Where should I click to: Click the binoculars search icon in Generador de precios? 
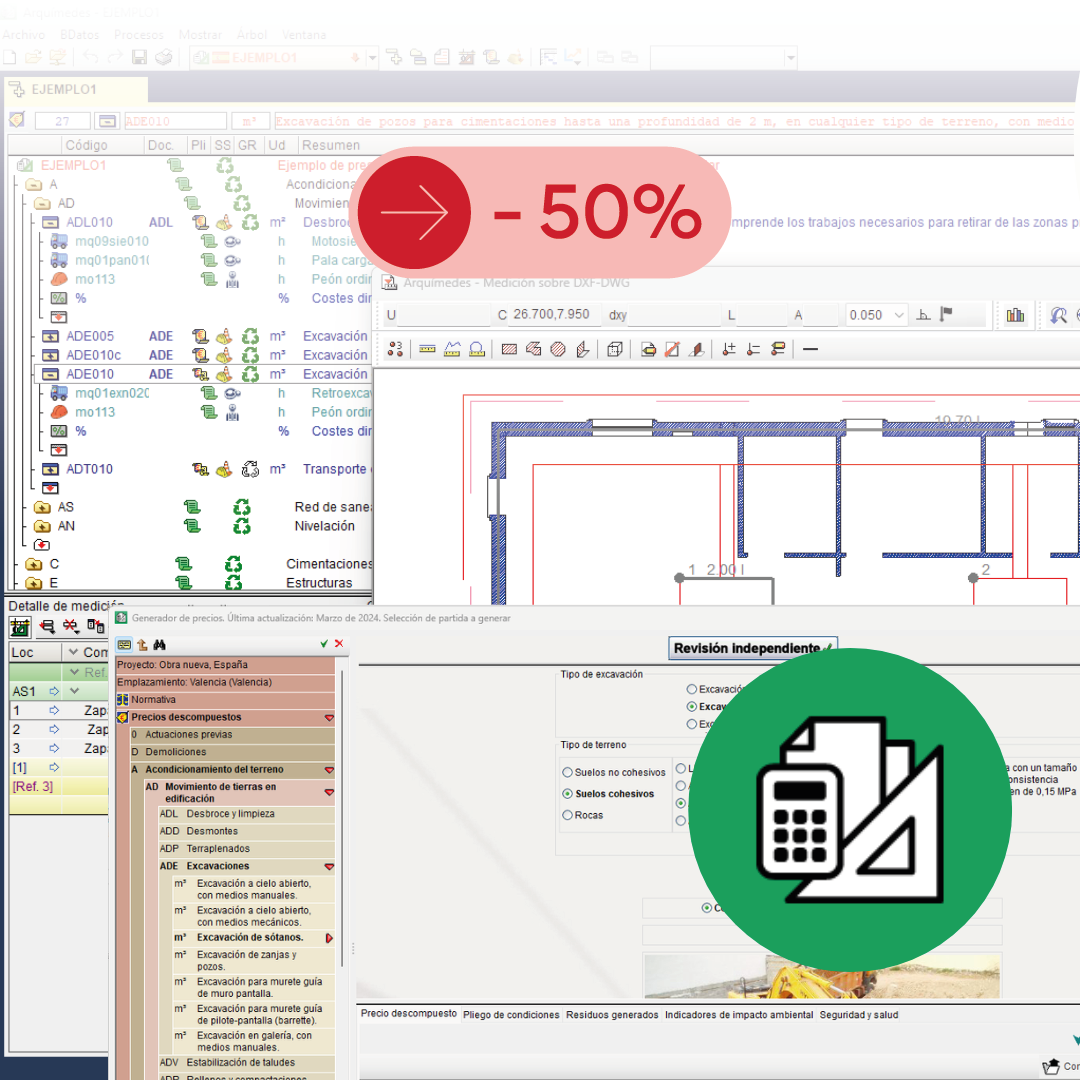(x=158, y=645)
